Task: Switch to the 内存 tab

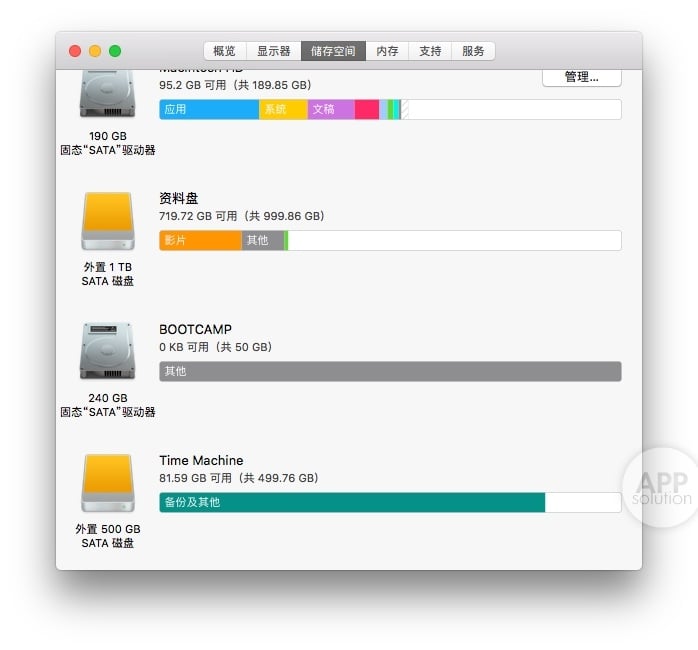Action: pos(387,51)
